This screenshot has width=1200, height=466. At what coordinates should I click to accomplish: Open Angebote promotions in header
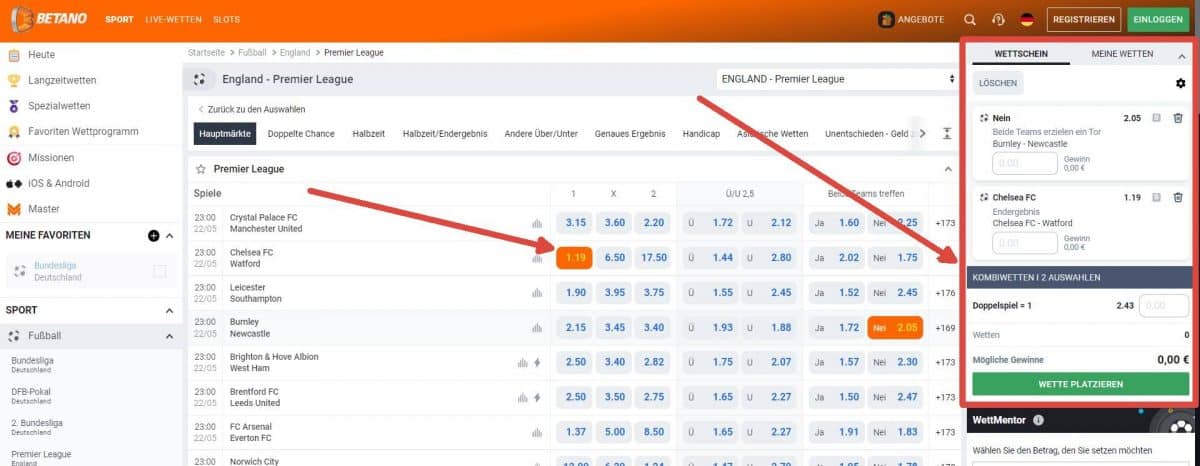pos(911,19)
